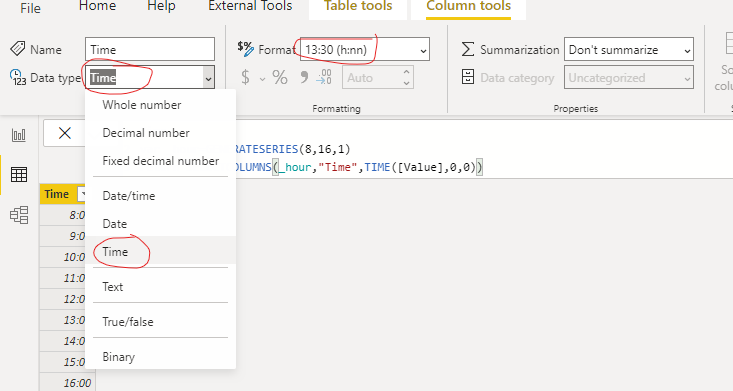Open the Help tab
The width and height of the screenshot is (733, 391).
coord(161,6)
